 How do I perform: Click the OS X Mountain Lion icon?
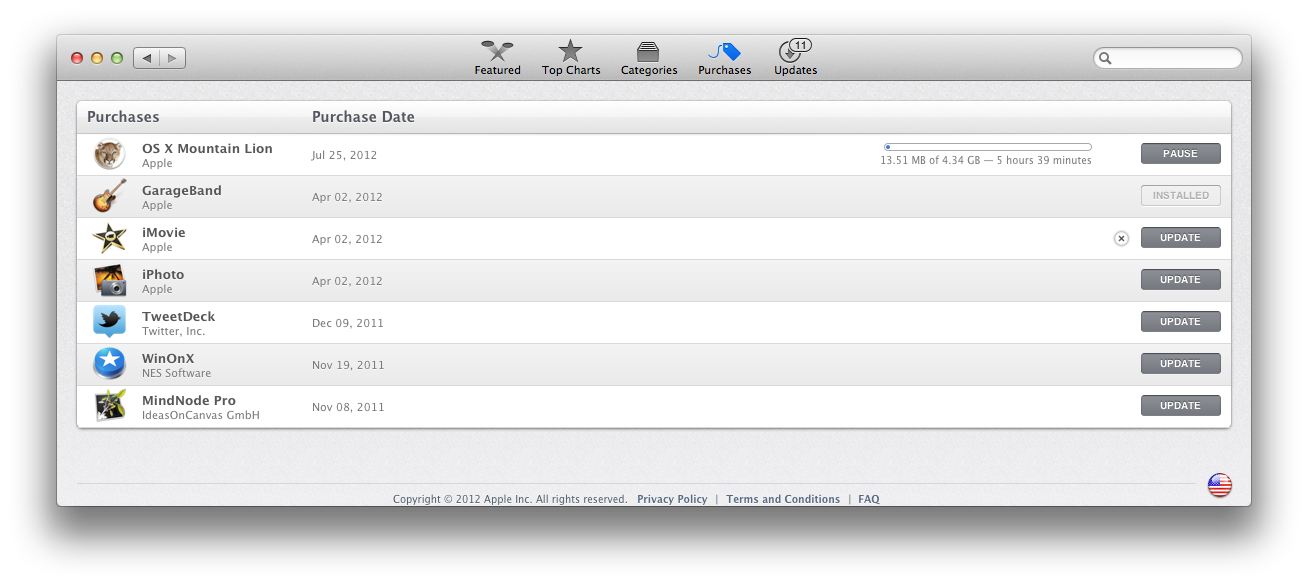pos(109,155)
